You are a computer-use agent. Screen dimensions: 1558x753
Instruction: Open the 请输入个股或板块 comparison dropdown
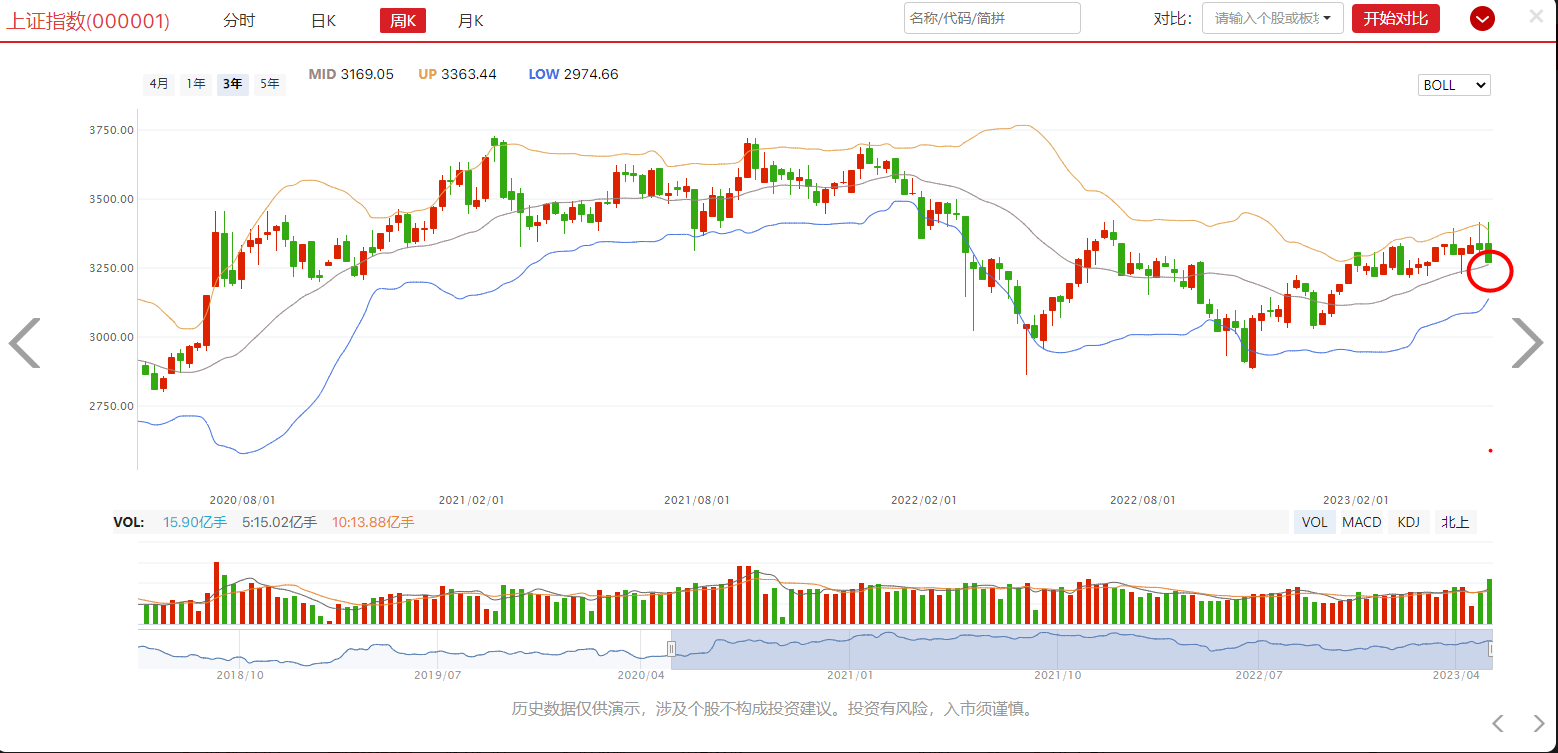point(1272,18)
